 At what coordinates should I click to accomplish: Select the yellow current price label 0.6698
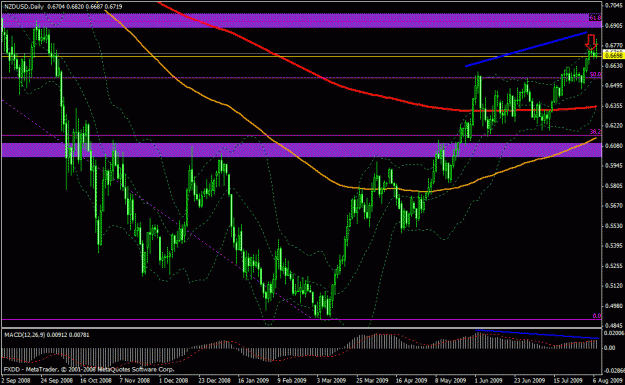613,56
